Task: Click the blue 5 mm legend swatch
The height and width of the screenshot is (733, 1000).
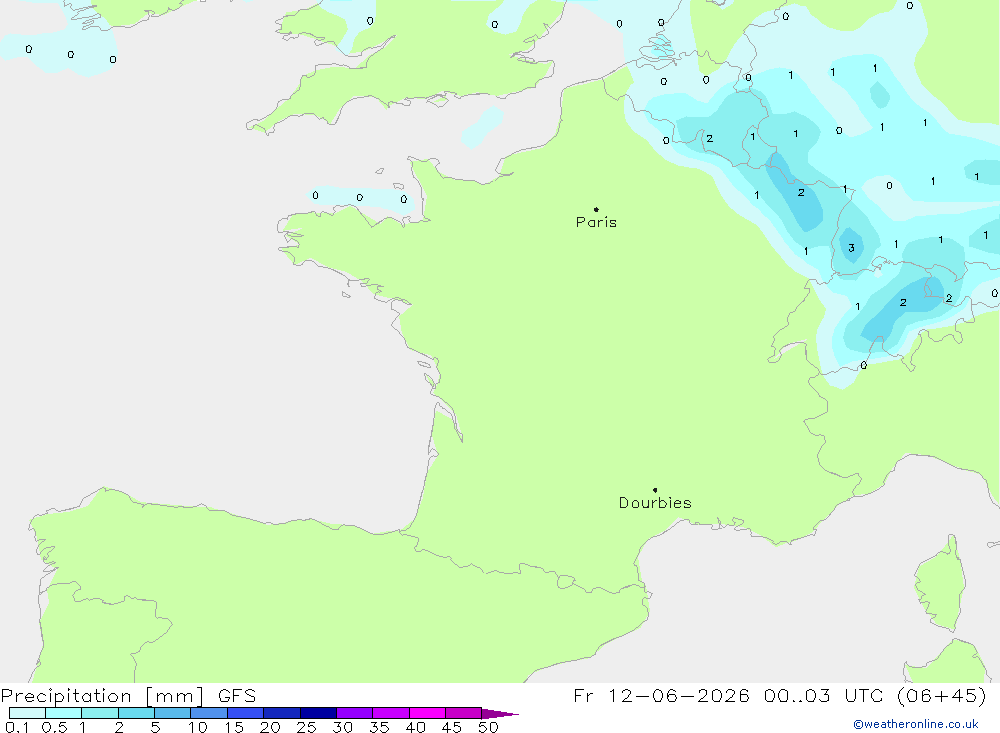Action: 173,713
